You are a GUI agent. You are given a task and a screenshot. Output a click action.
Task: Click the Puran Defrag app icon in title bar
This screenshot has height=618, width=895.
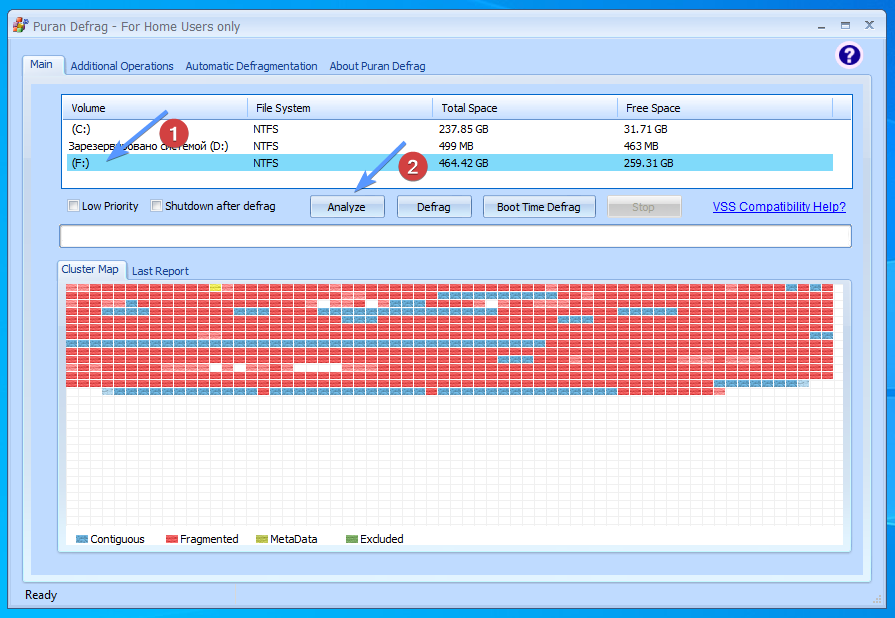18,26
